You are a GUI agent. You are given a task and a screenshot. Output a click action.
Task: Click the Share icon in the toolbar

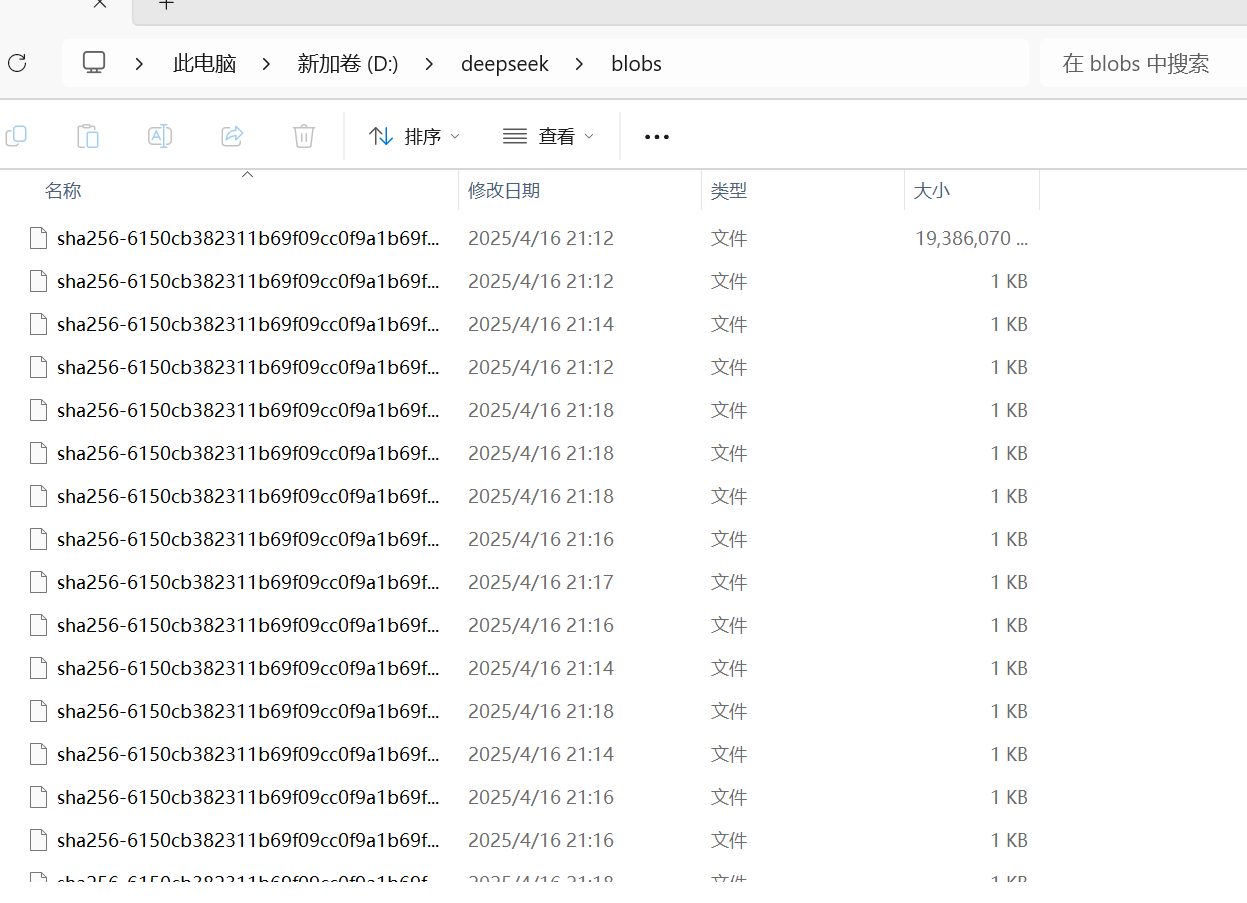pyautogui.click(x=232, y=136)
